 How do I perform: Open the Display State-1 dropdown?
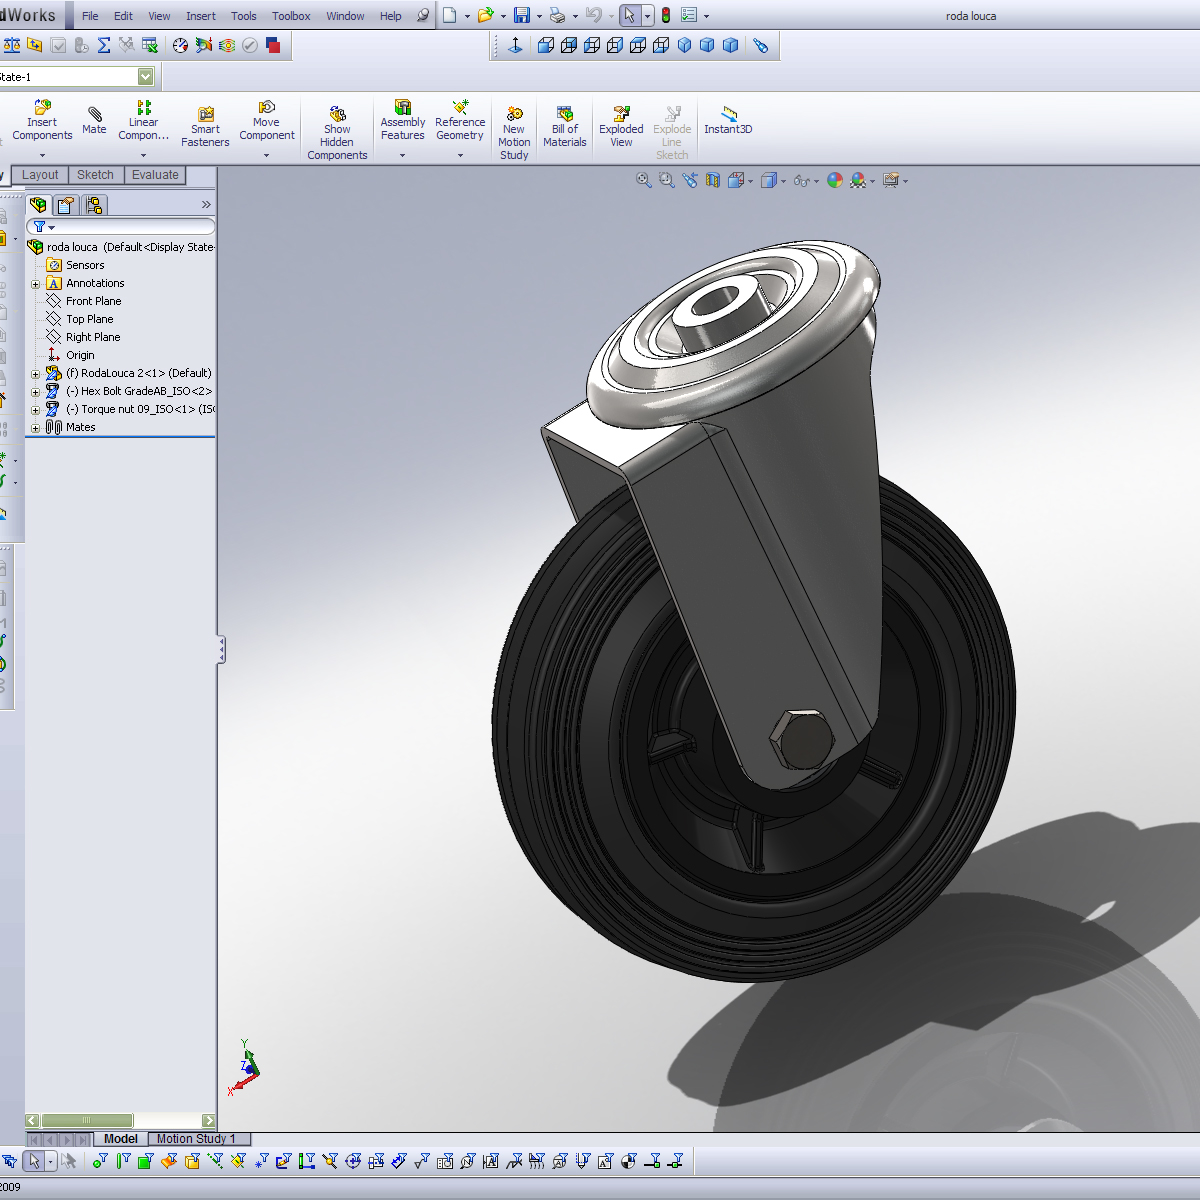[x=145, y=76]
